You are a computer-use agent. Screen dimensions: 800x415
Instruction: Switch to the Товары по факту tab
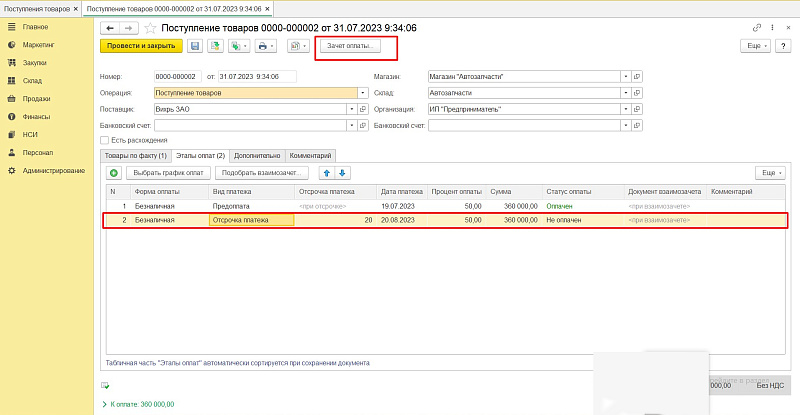(x=135, y=156)
